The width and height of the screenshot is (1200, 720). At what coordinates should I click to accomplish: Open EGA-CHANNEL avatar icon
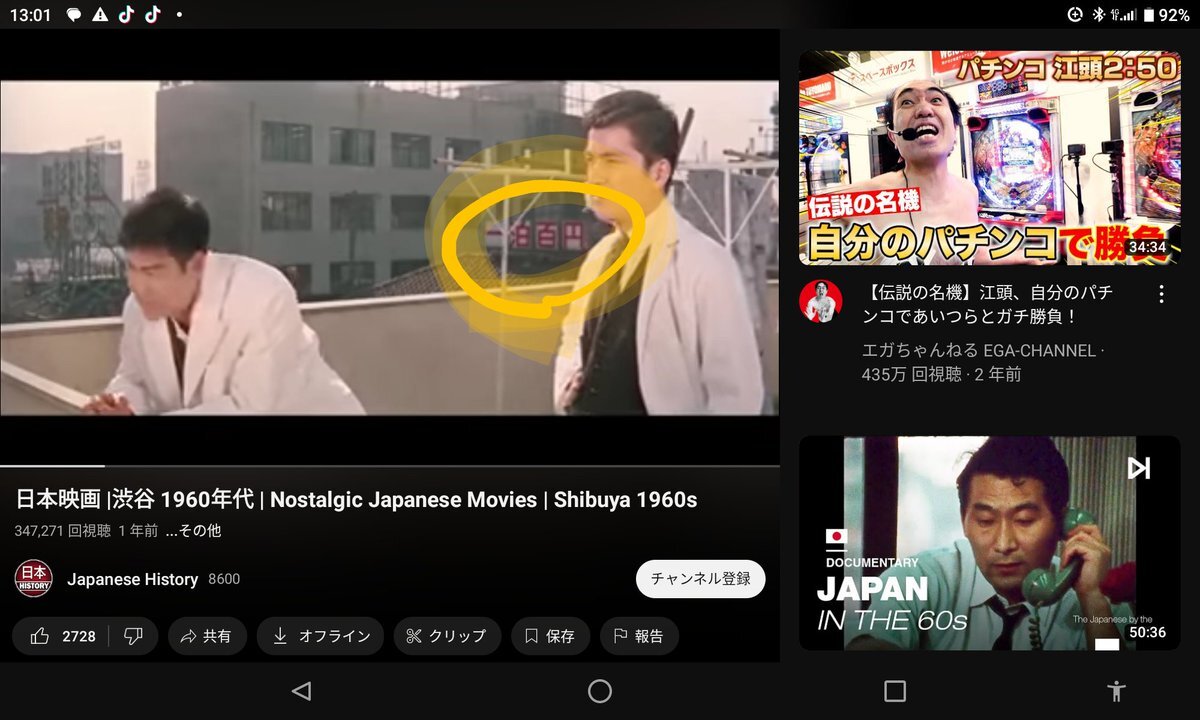(x=821, y=300)
